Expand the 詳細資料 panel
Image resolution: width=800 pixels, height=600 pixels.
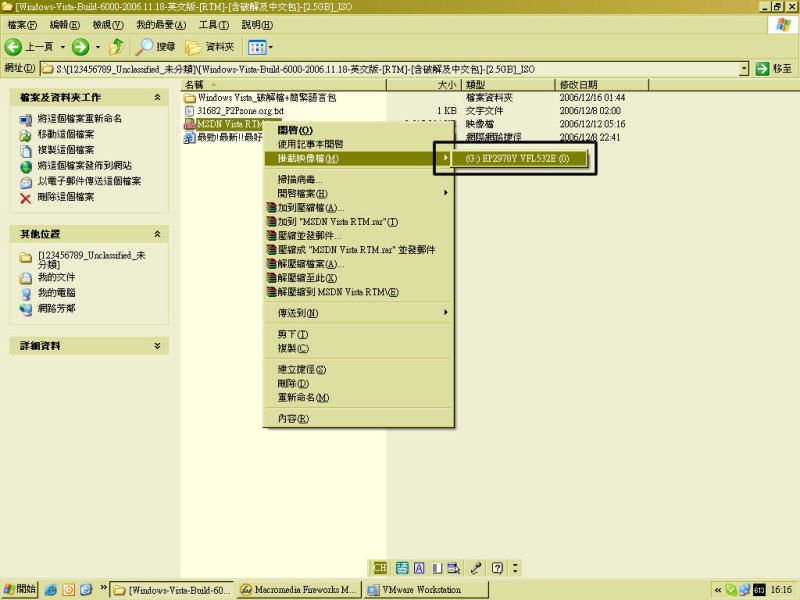[157, 345]
